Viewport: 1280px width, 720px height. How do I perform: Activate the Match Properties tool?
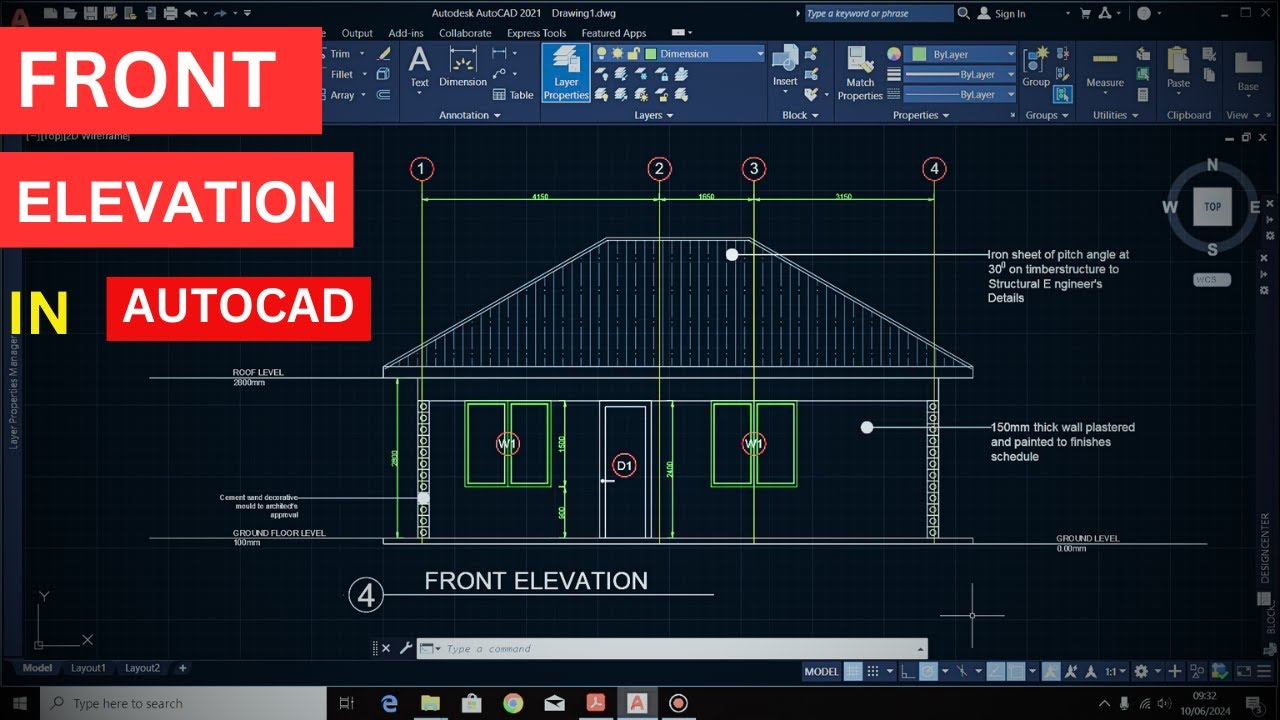point(860,73)
